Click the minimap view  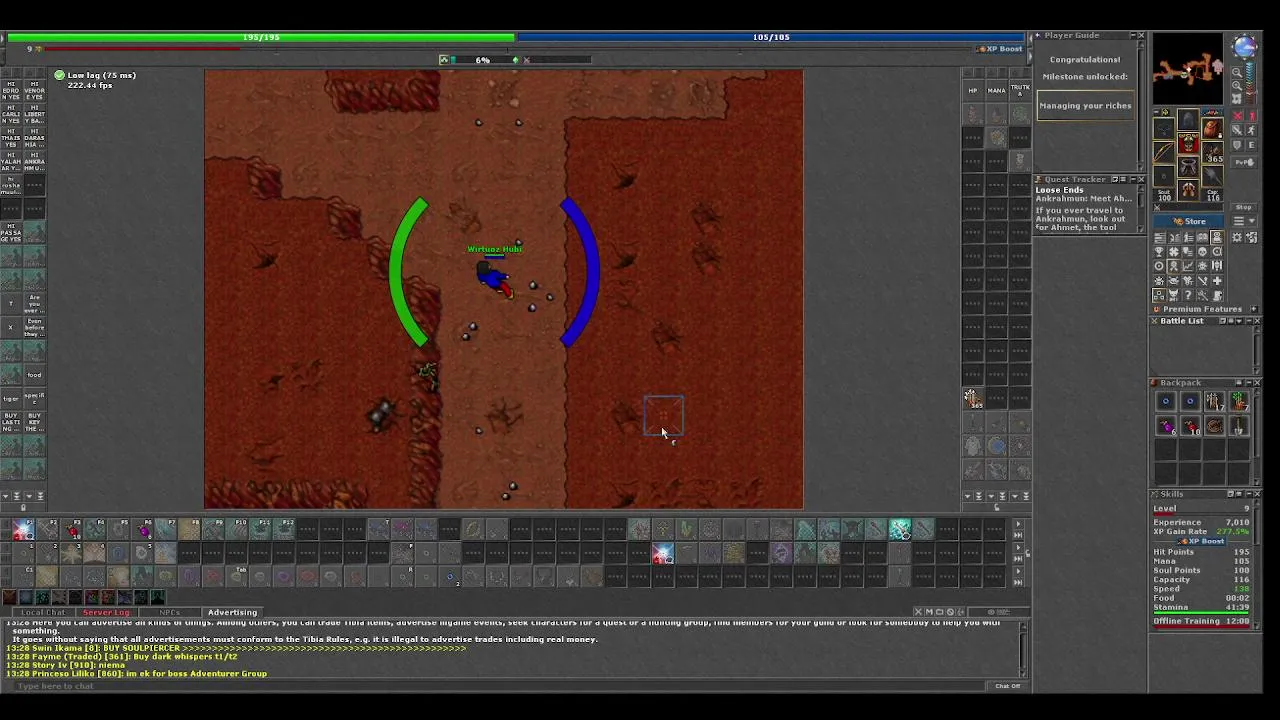1189,70
